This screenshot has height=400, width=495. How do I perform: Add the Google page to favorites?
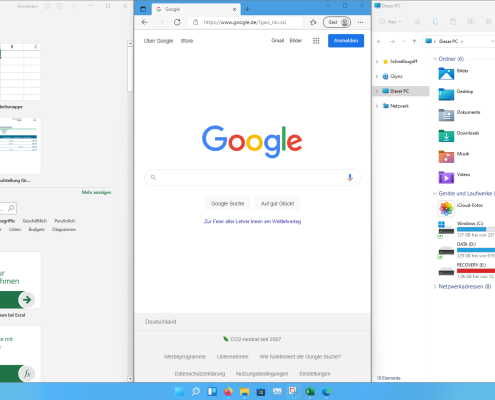[313, 22]
